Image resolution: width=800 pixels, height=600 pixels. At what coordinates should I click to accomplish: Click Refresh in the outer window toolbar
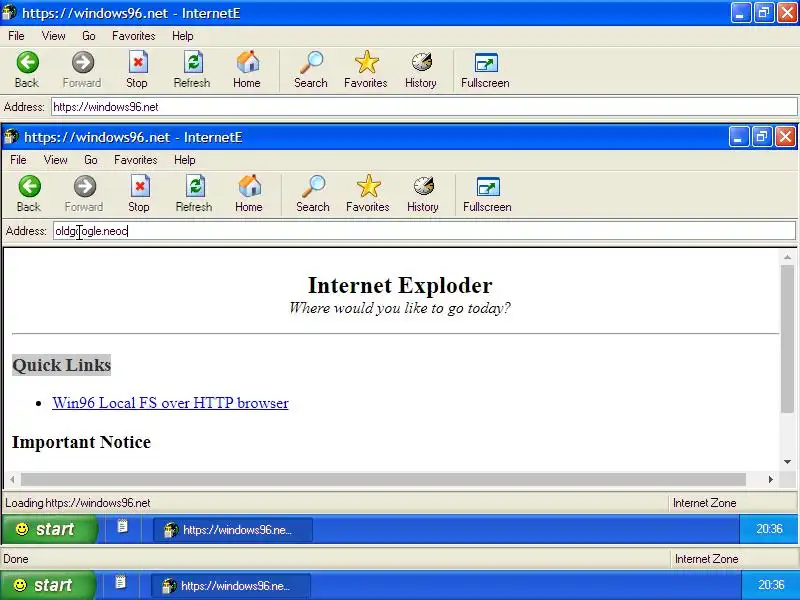tap(192, 70)
